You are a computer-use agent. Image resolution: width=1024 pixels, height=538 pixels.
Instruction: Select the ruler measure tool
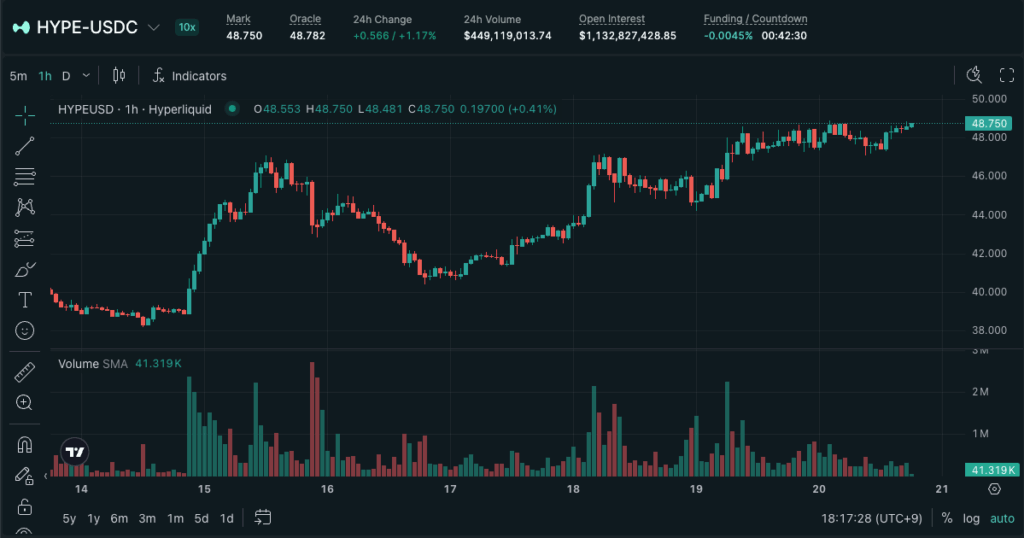click(x=25, y=372)
